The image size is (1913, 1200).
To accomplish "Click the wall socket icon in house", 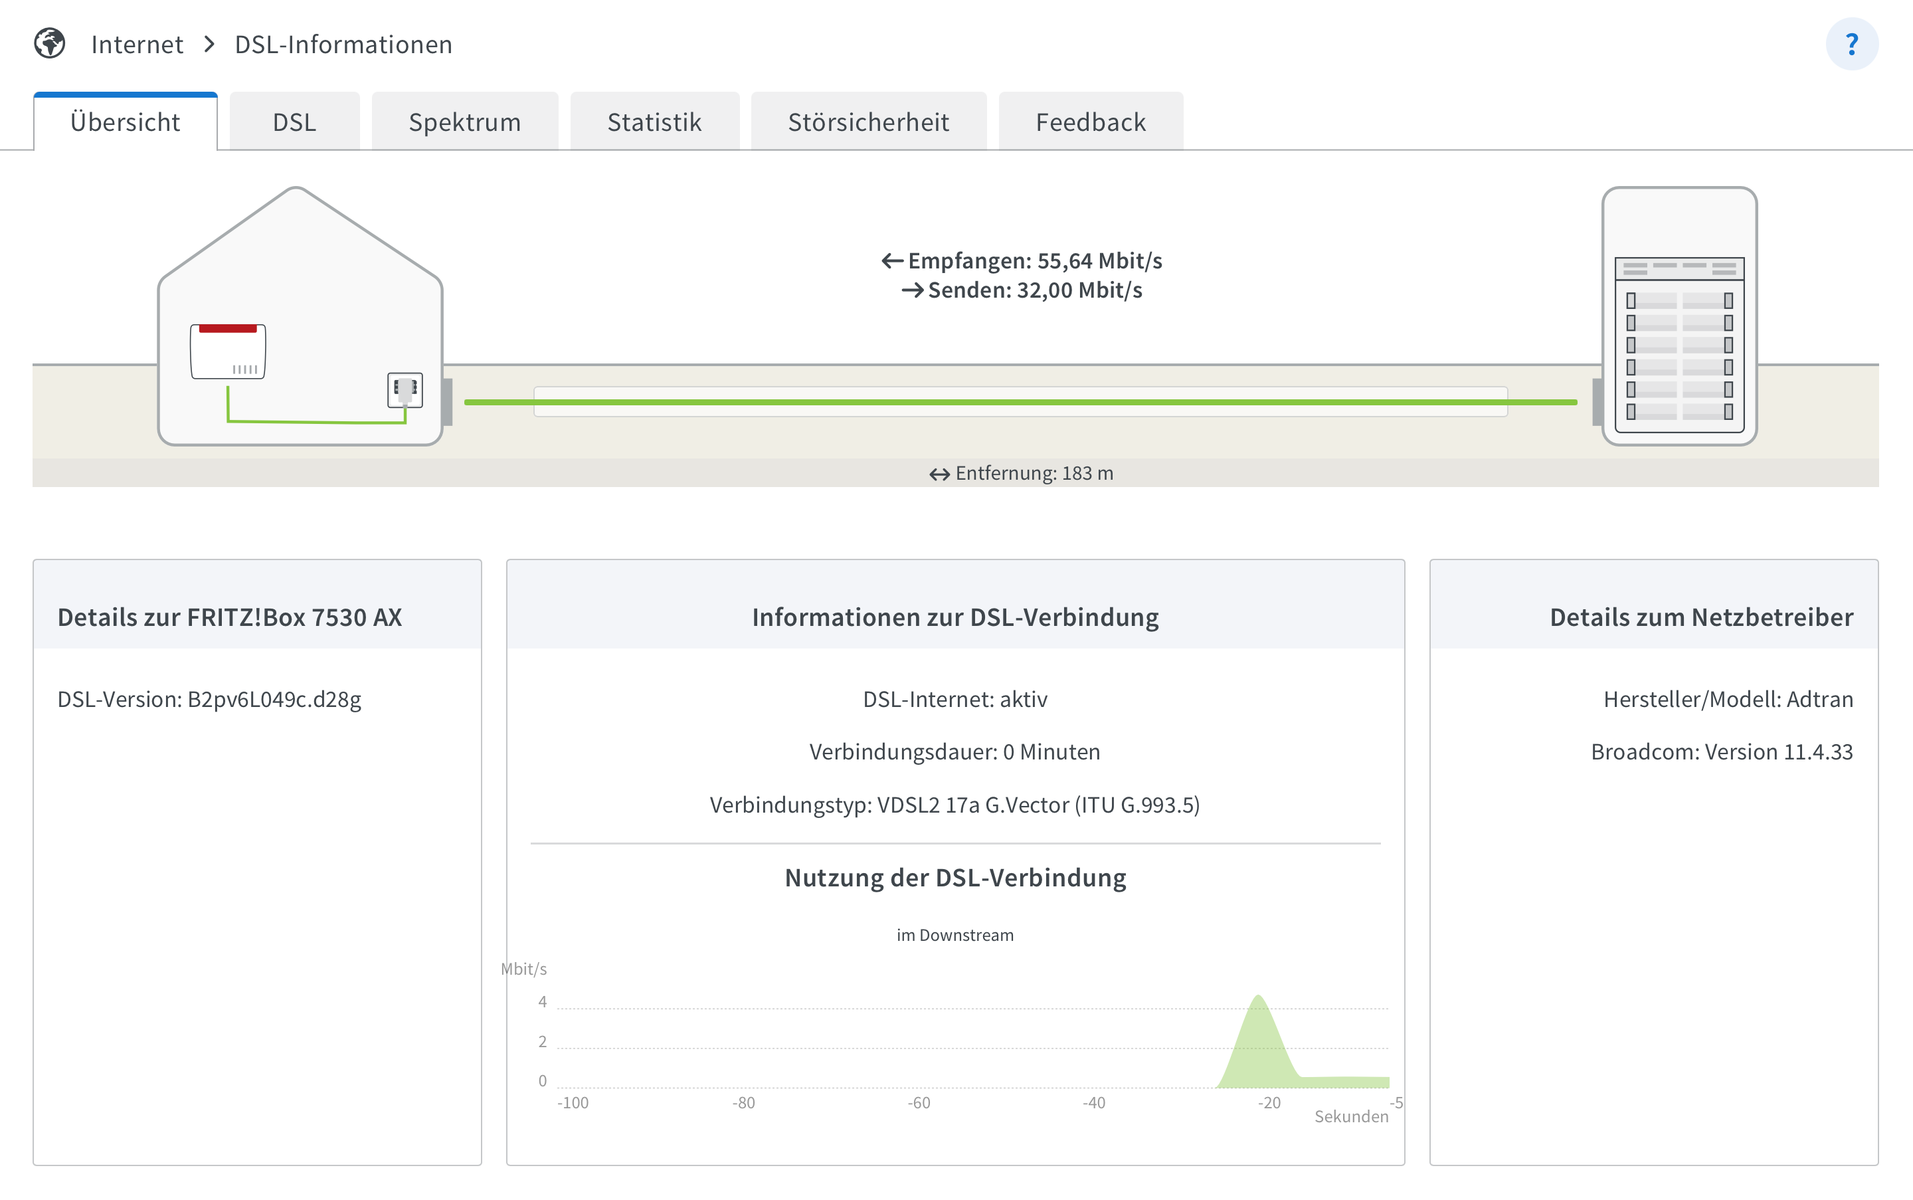I will pyautogui.click(x=405, y=389).
